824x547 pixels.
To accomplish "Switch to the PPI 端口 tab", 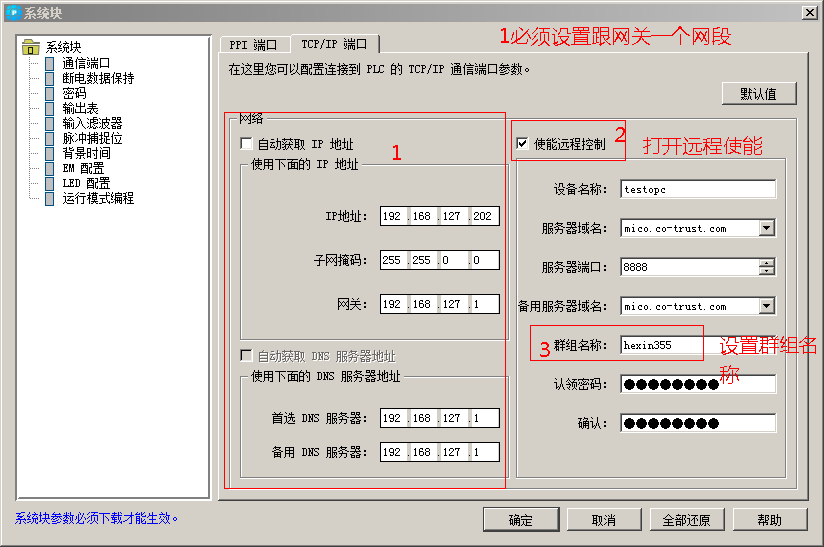I will tap(253, 45).
